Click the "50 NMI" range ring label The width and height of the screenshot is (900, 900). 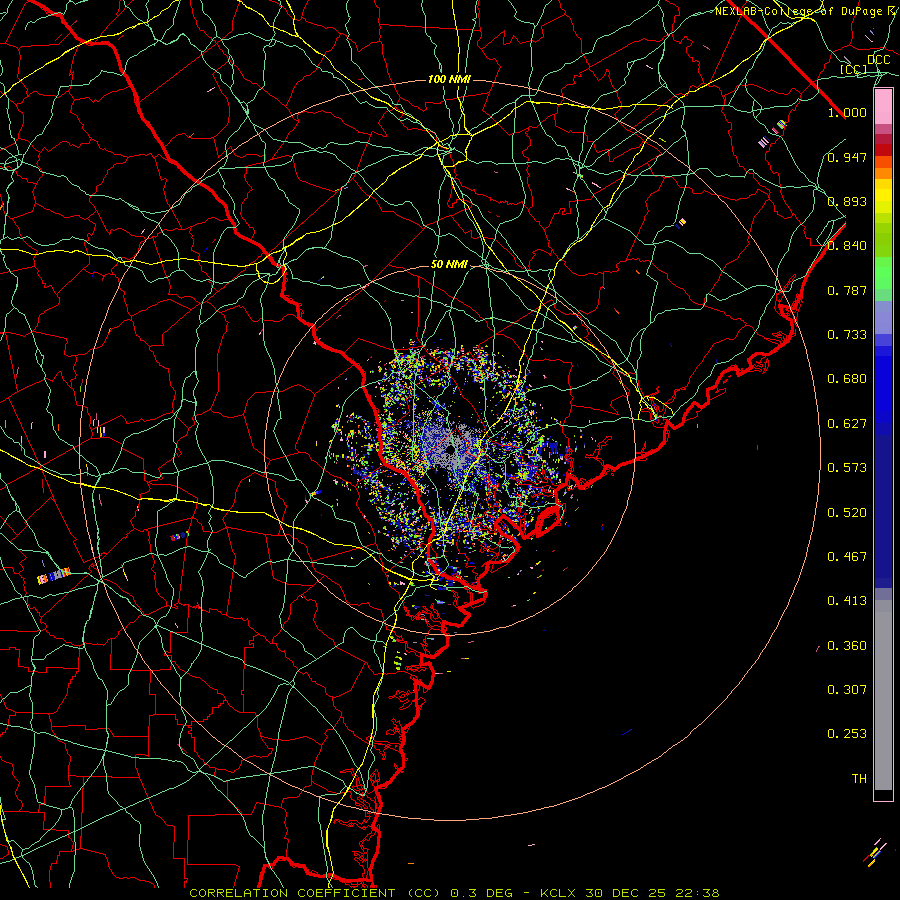(x=449, y=265)
